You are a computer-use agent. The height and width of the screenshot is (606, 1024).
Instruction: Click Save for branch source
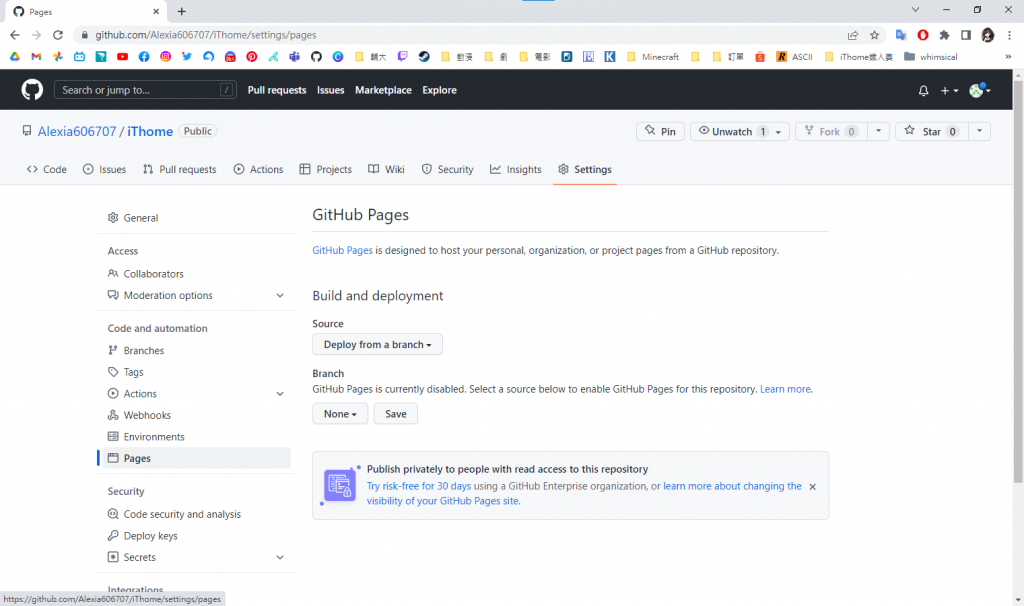396,413
